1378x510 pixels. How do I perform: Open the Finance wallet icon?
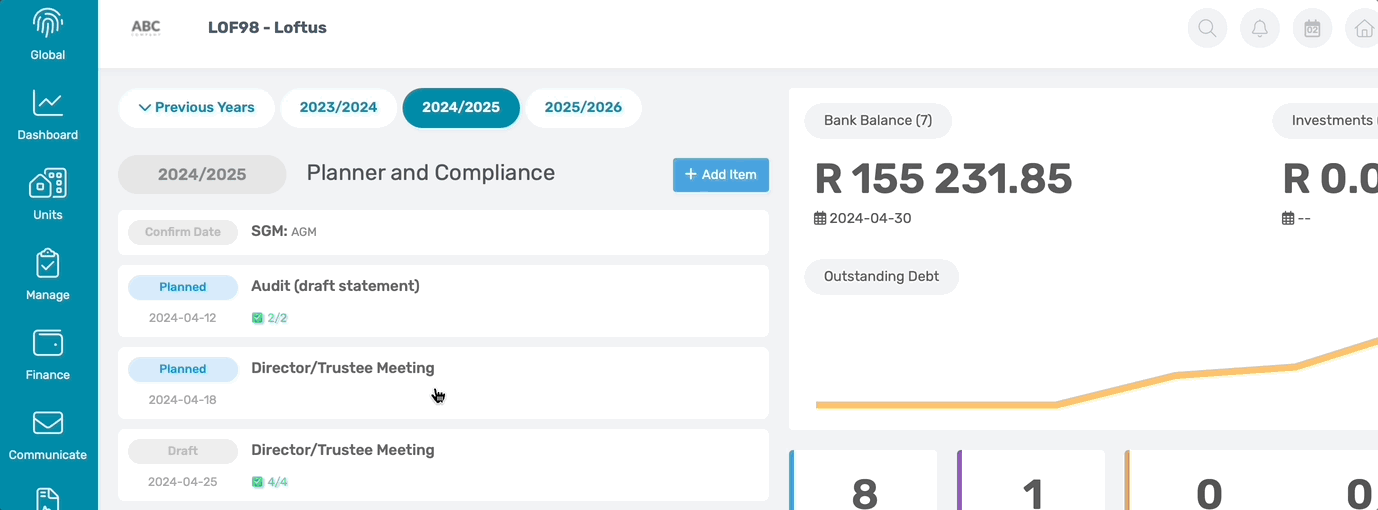tap(48, 343)
